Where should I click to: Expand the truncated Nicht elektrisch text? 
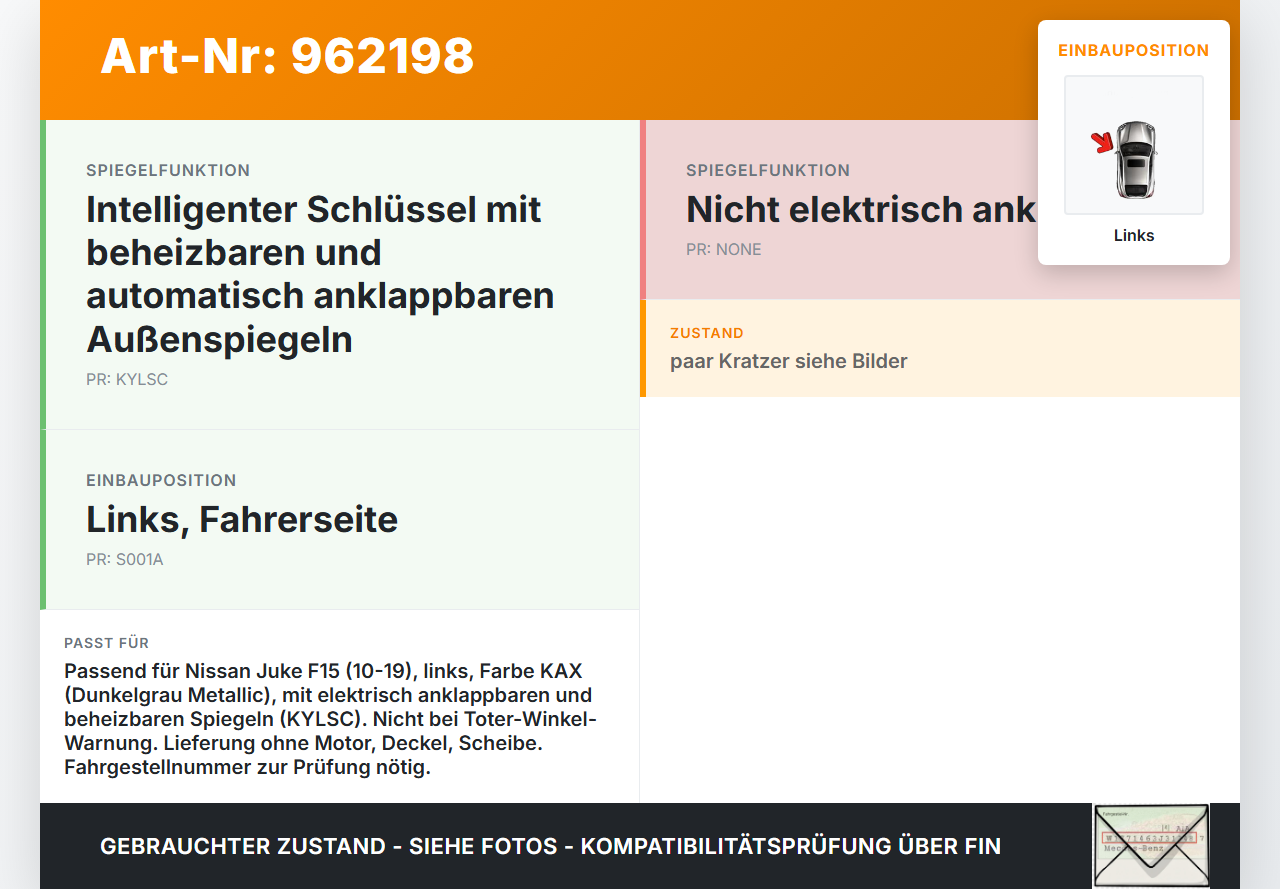[x=862, y=209]
